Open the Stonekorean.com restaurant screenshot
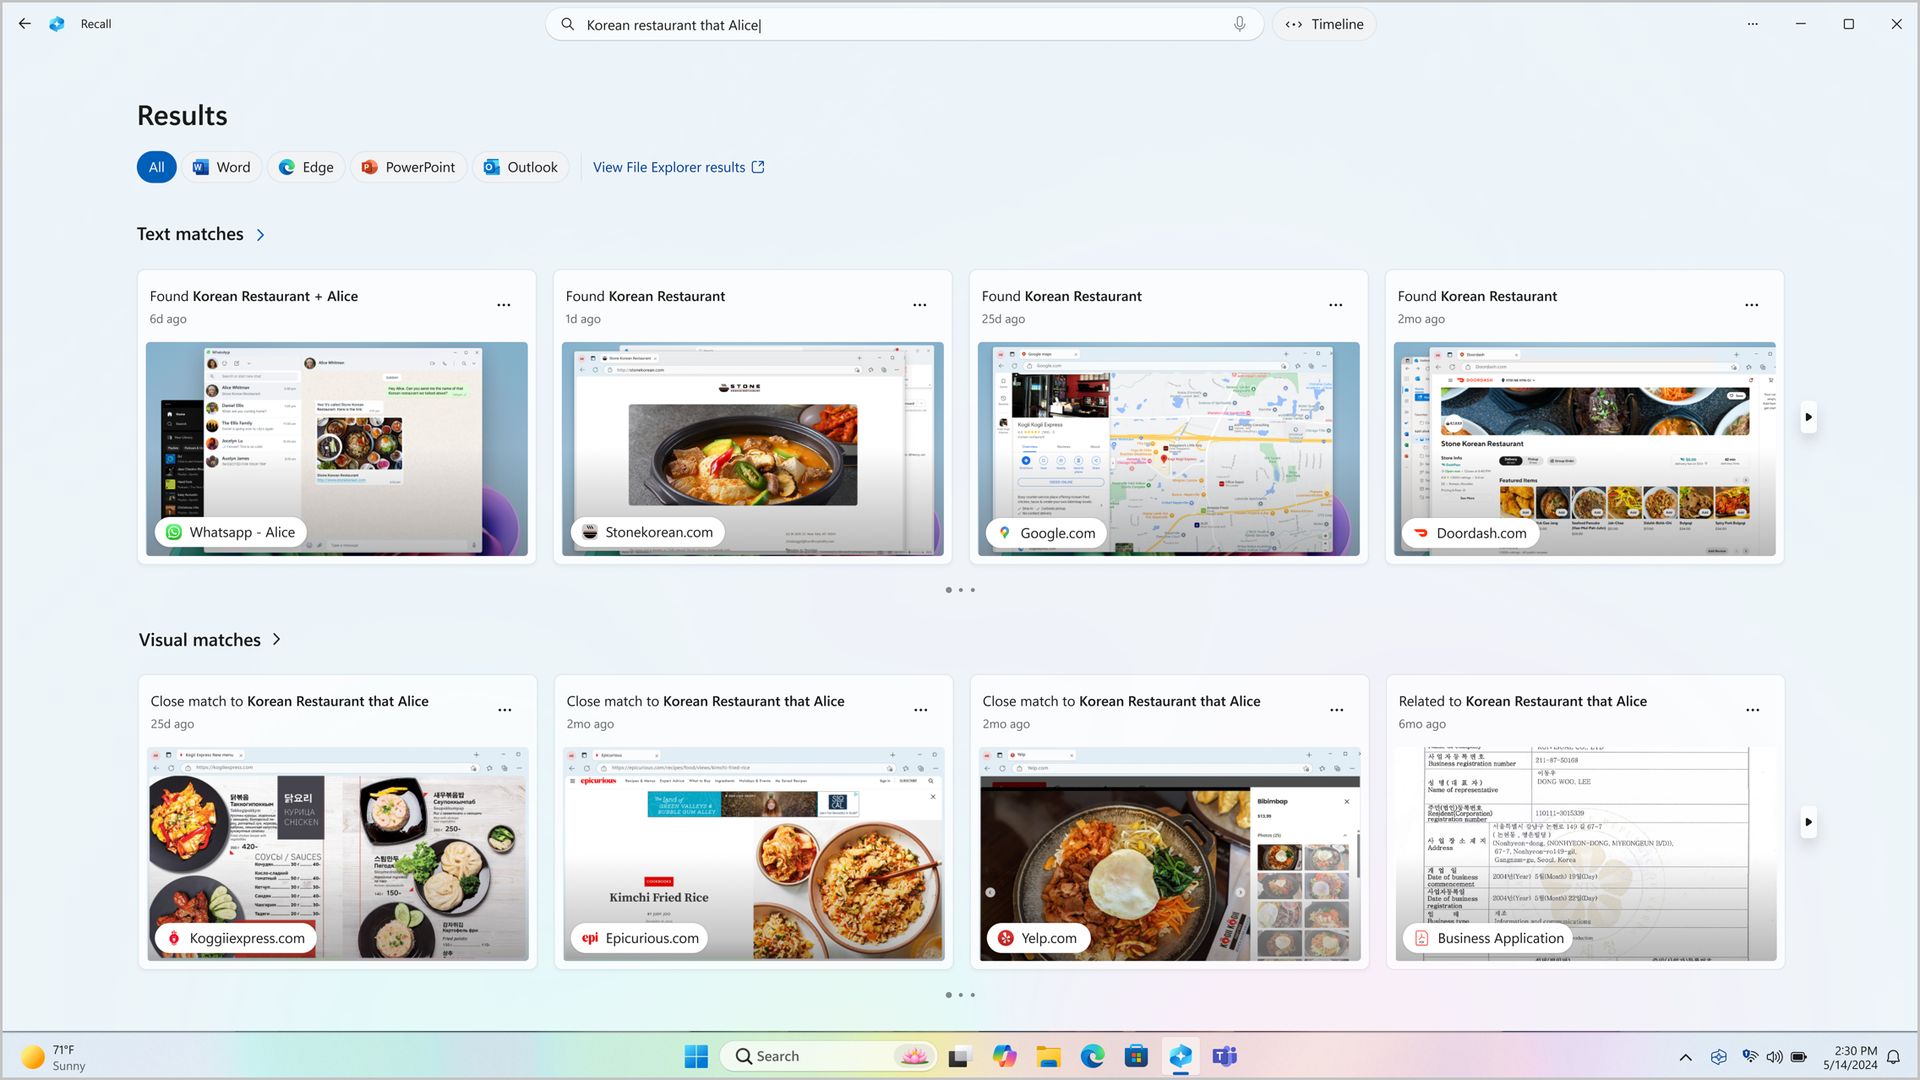 click(752, 448)
